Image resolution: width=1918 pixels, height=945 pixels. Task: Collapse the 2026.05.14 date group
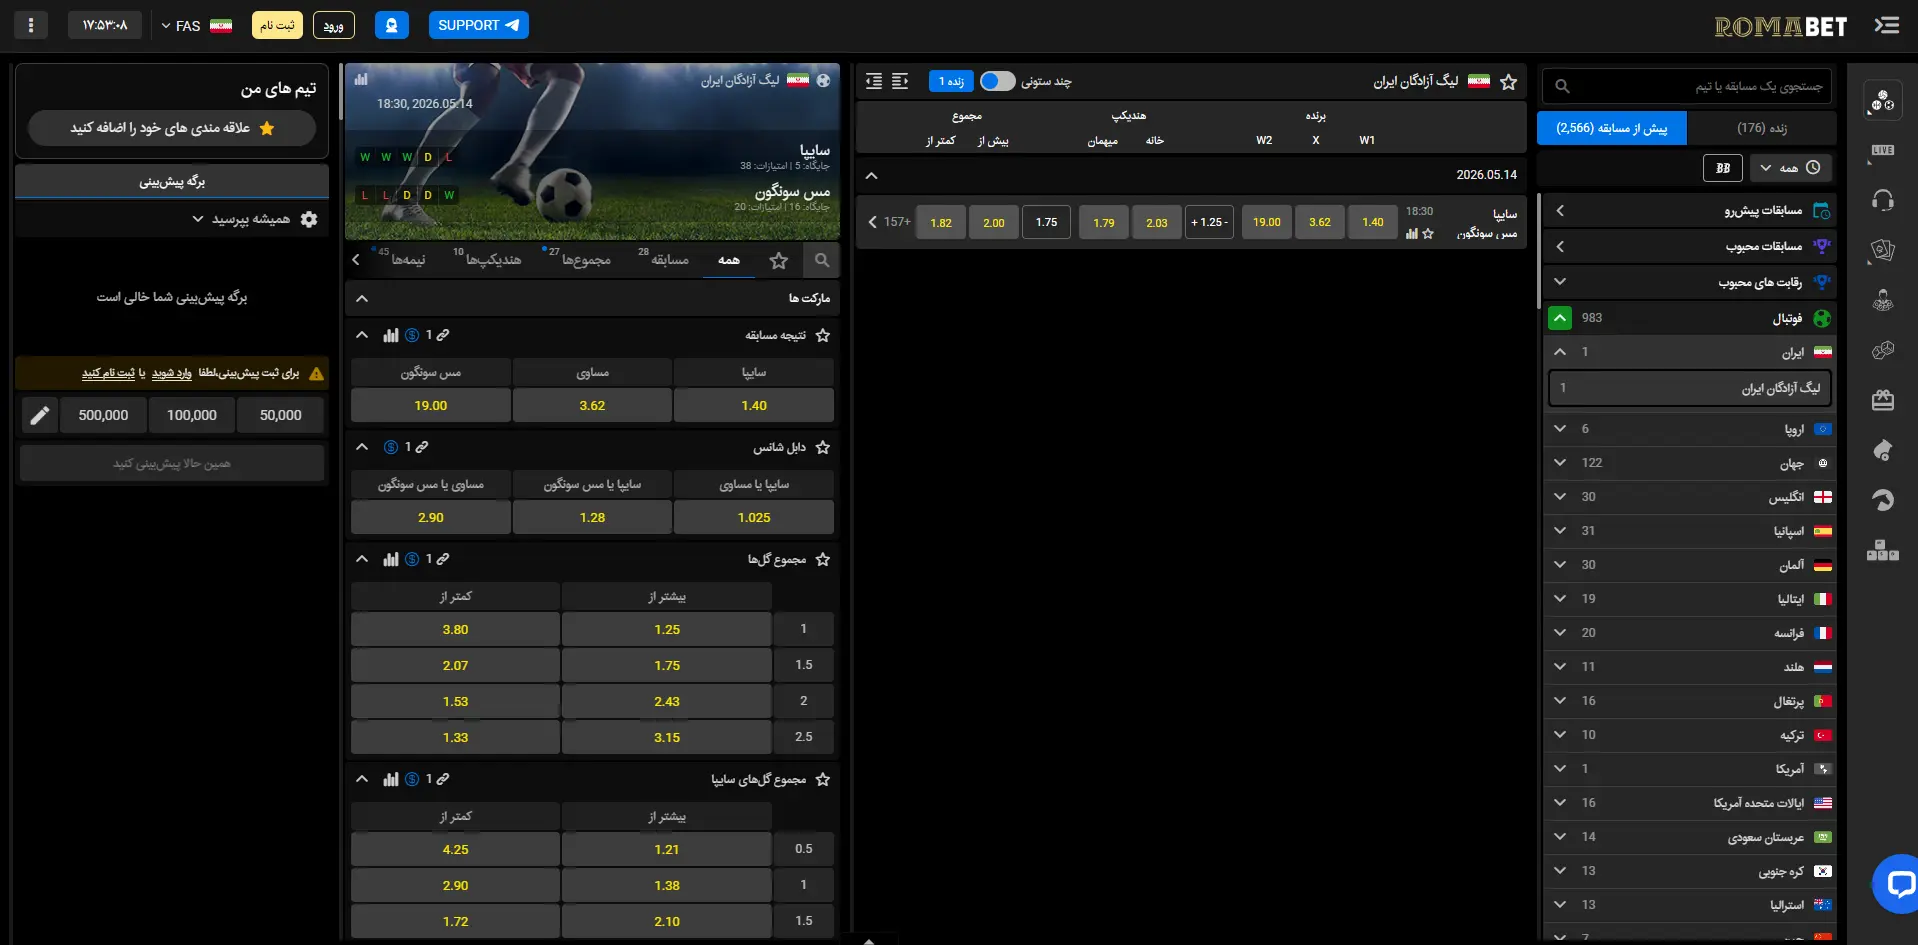tap(871, 175)
